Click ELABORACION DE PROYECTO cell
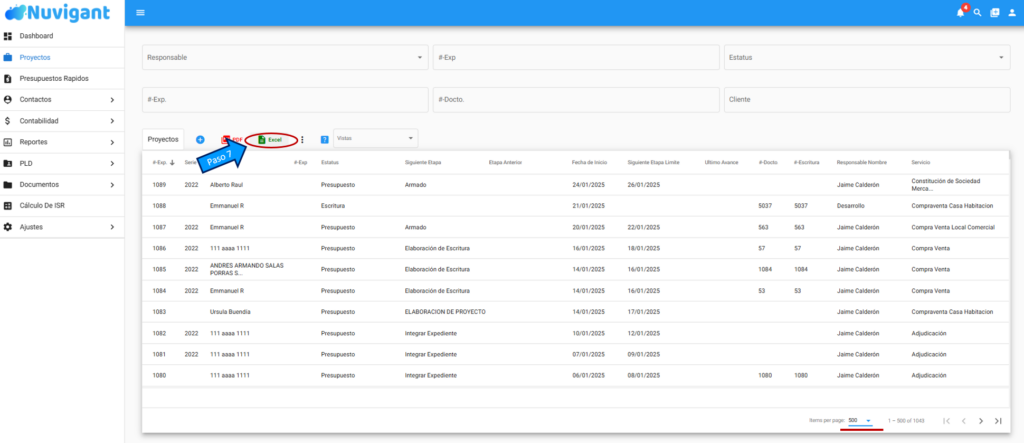Image resolution: width=1024 pixels, height=443 pixels. pos(445,312)
